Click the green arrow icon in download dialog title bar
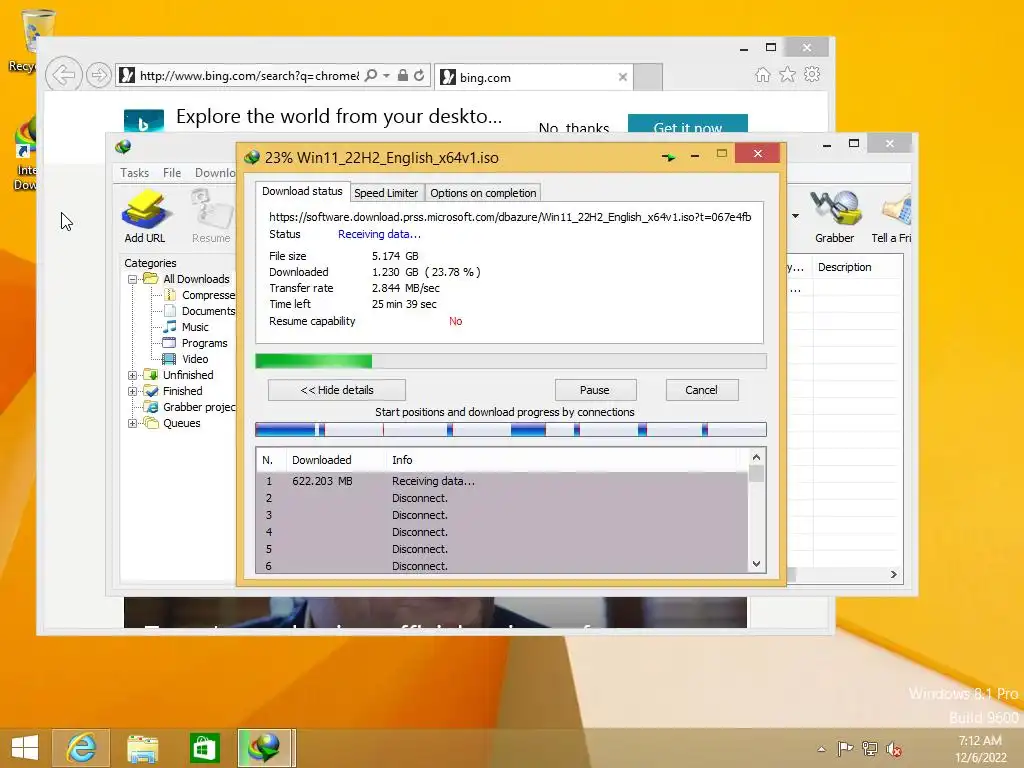The width and height of the screenshot is (1024, 768). point(667,157)
